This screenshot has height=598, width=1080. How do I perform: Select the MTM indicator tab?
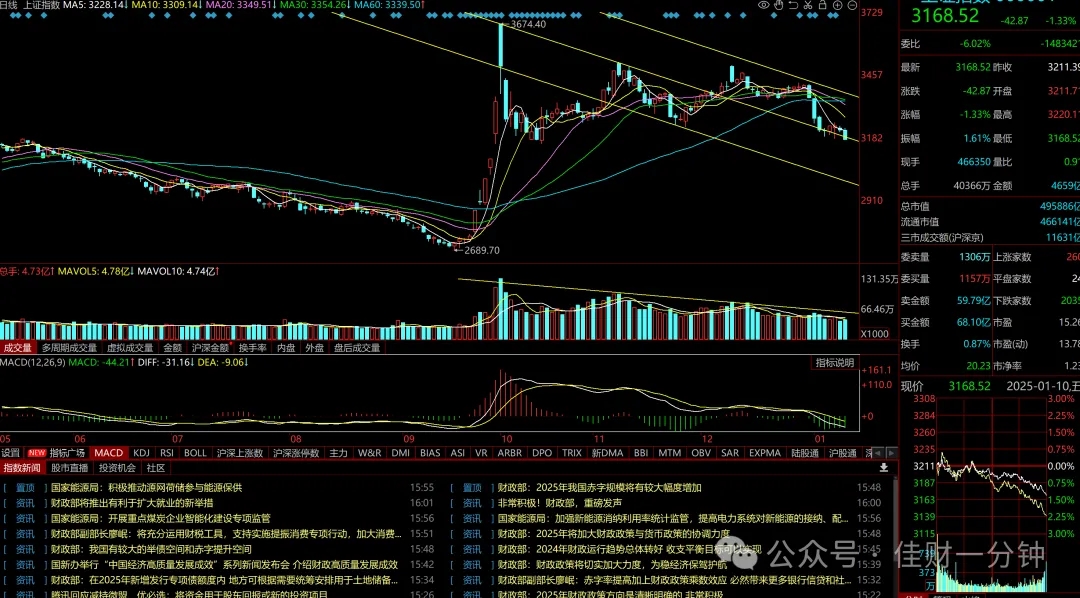pos(669,453)
